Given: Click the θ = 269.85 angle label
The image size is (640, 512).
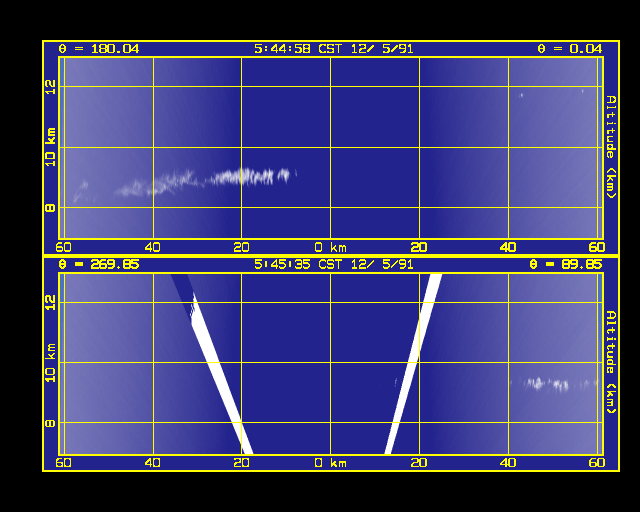Looking at the screenshot, I should click(x=99, y=264).
